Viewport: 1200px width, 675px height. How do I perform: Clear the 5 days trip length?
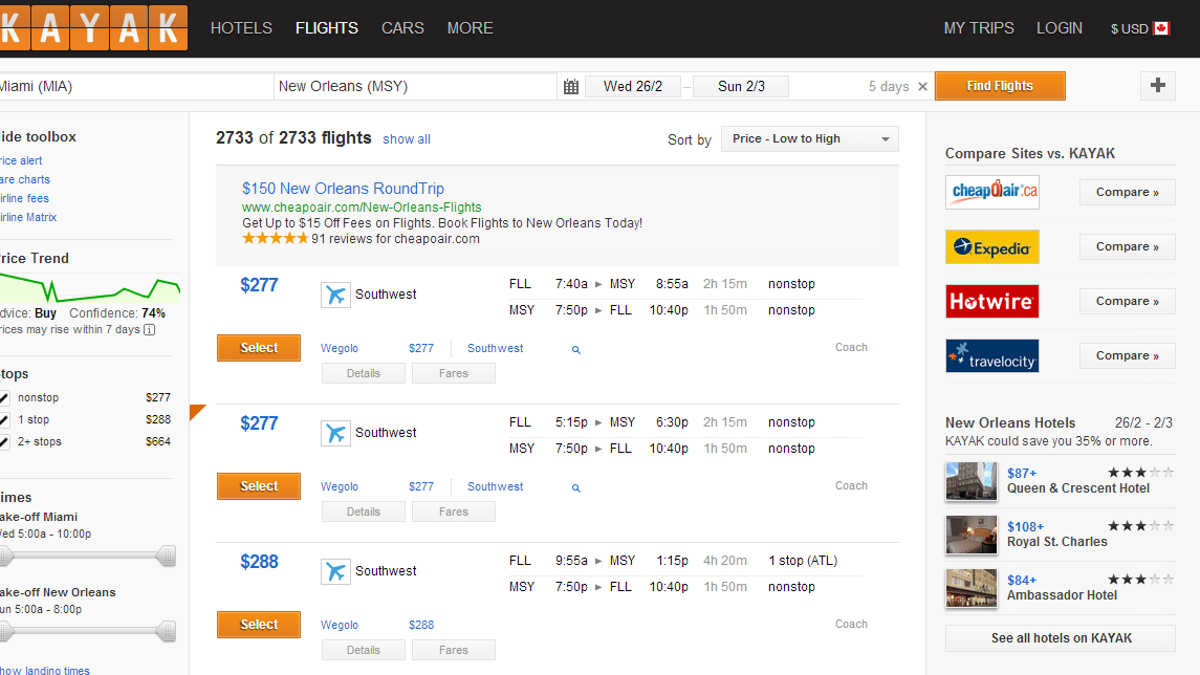coord(922,87)
